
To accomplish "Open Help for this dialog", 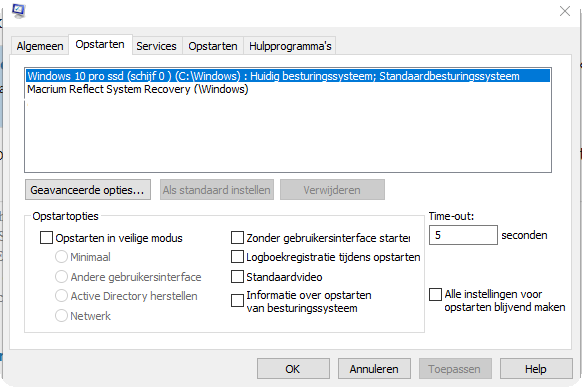I will tap(536, 368).
